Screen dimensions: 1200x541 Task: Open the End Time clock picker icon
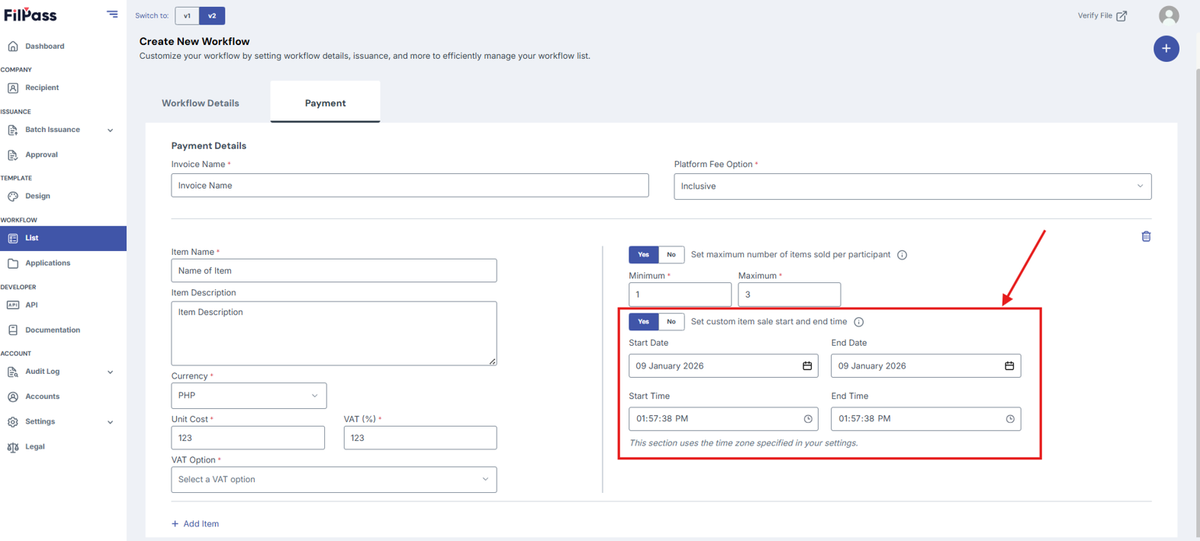[1010, 419]
